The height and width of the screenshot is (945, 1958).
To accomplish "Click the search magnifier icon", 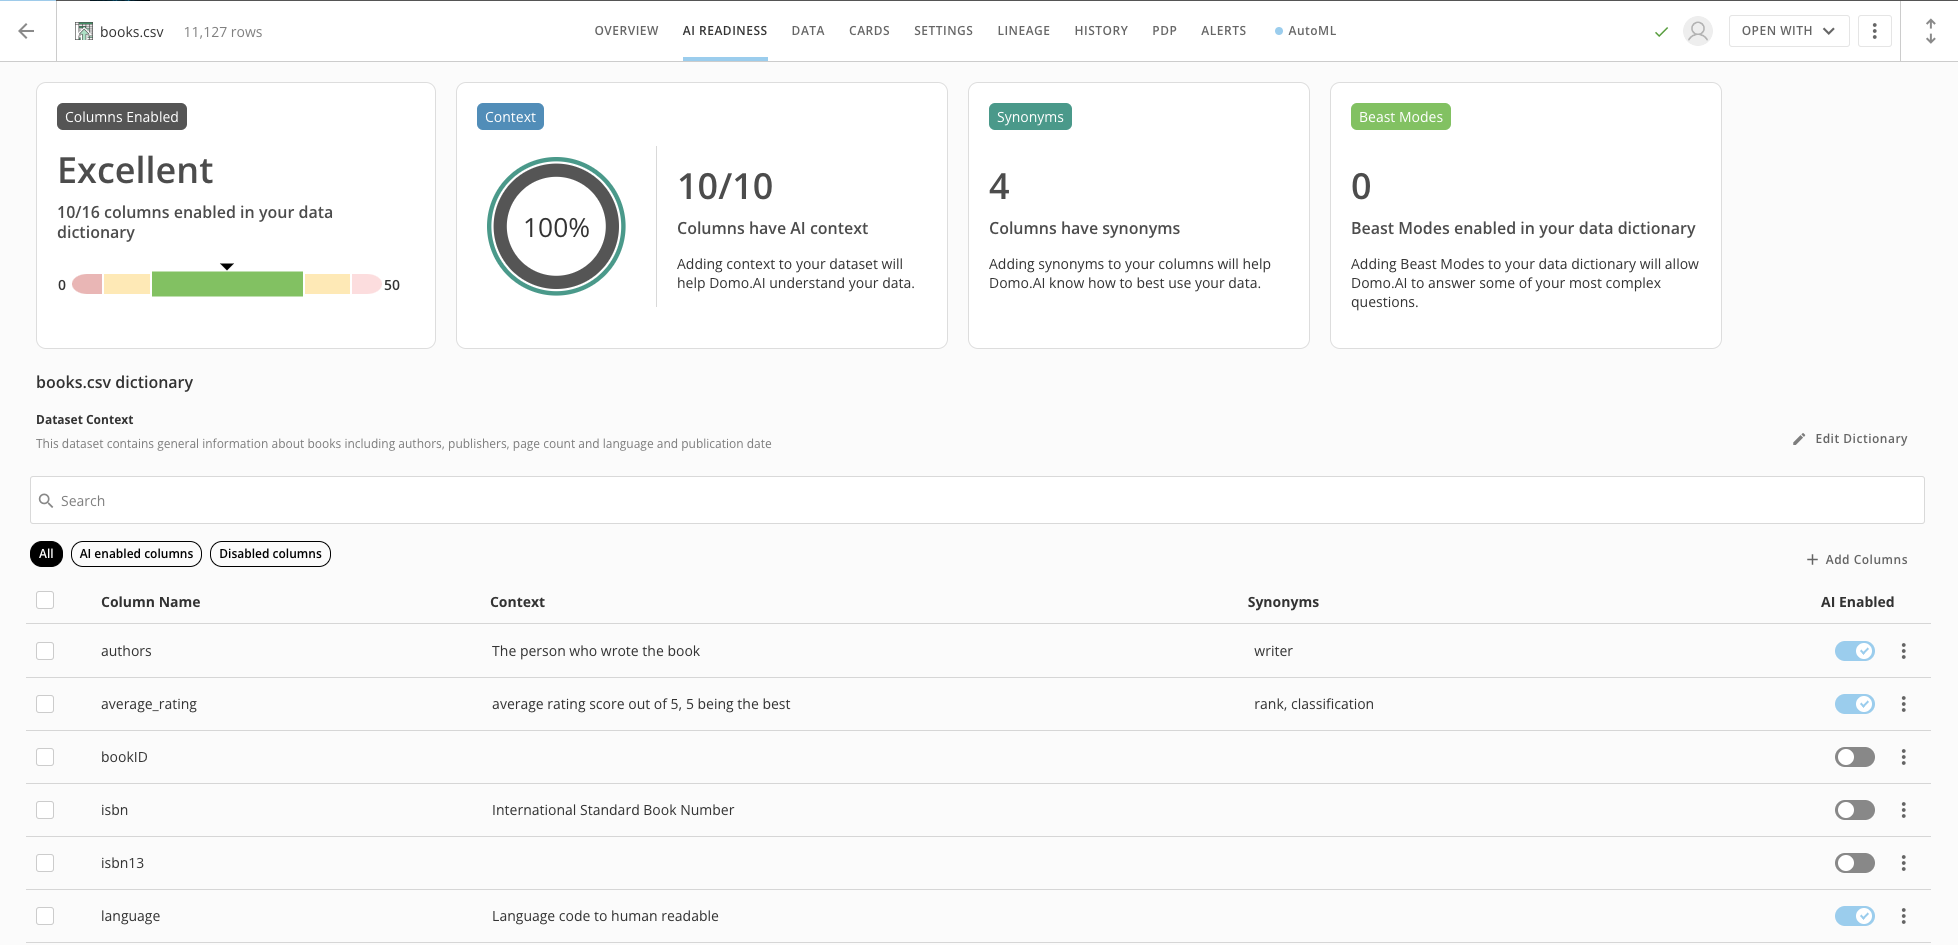I will 46,500.
